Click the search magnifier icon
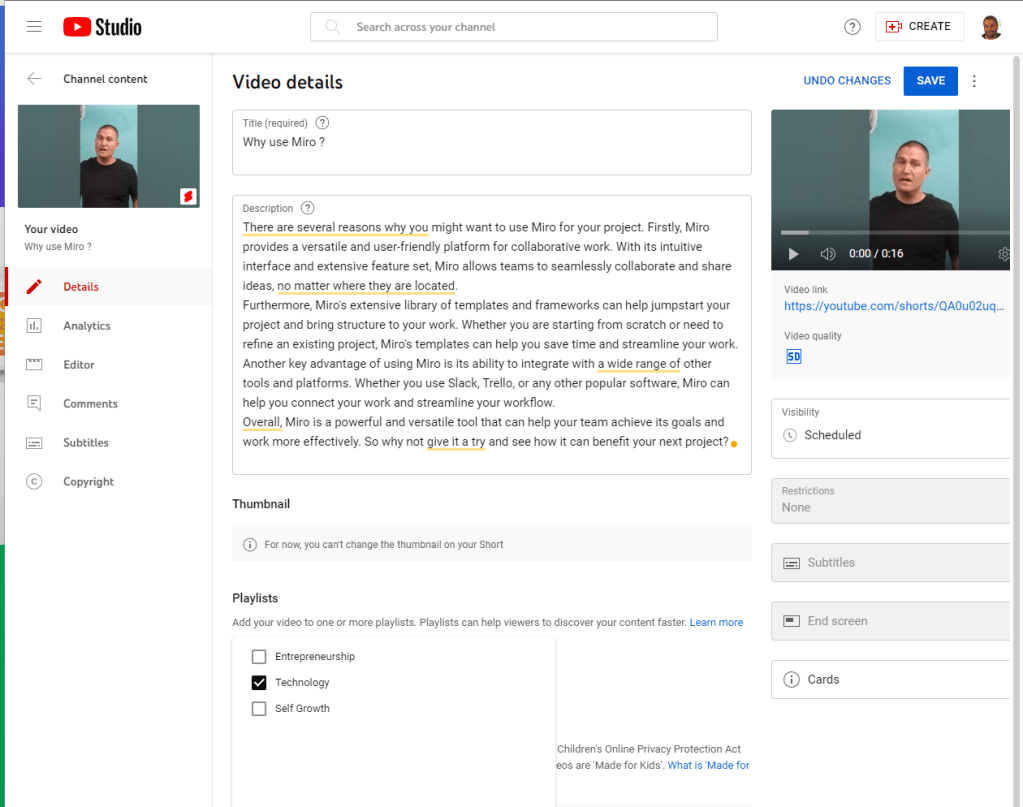Screen dimensions: 1023x807 pos(333,27)
